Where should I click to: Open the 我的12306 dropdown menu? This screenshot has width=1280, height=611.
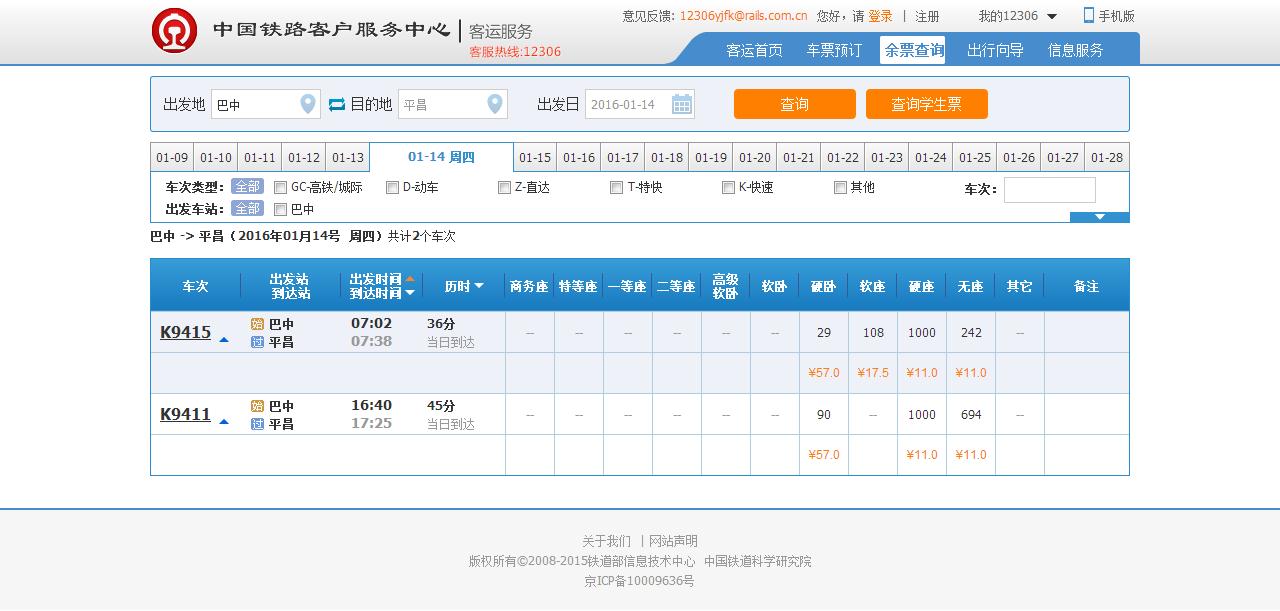pyautogui.click(x=1051, y=17)
